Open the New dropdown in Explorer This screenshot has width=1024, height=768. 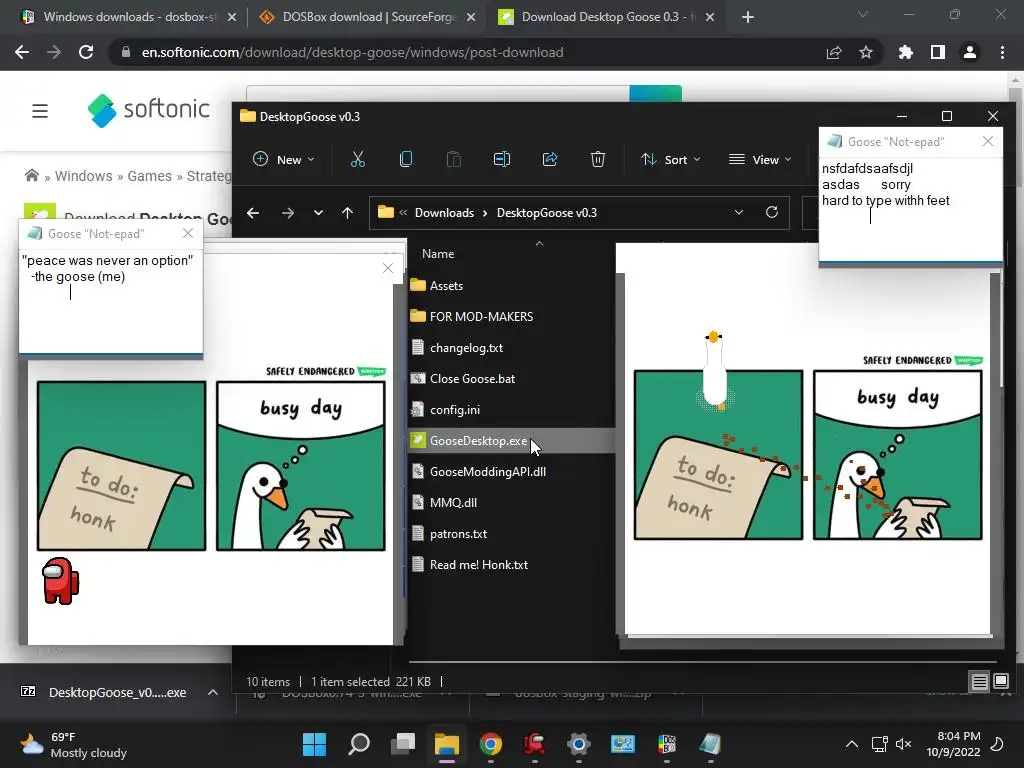(283, 159)
